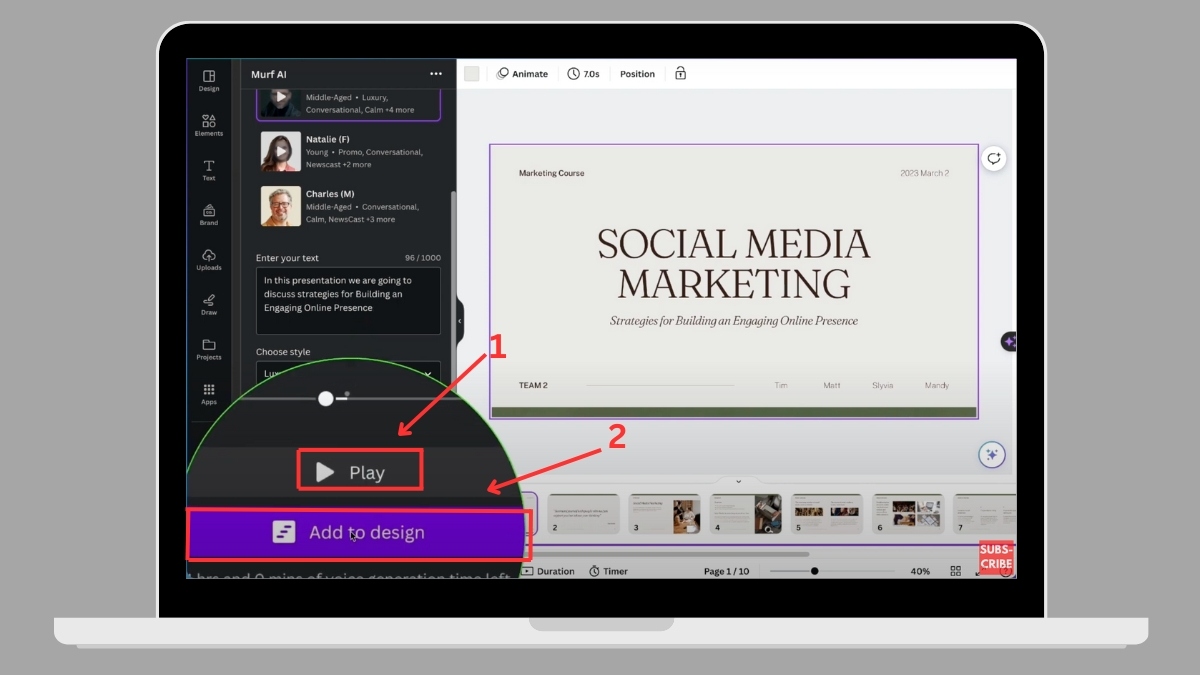Select the Text tool in sidebar
Screen dimensions: 1200x675
point(209,170)
